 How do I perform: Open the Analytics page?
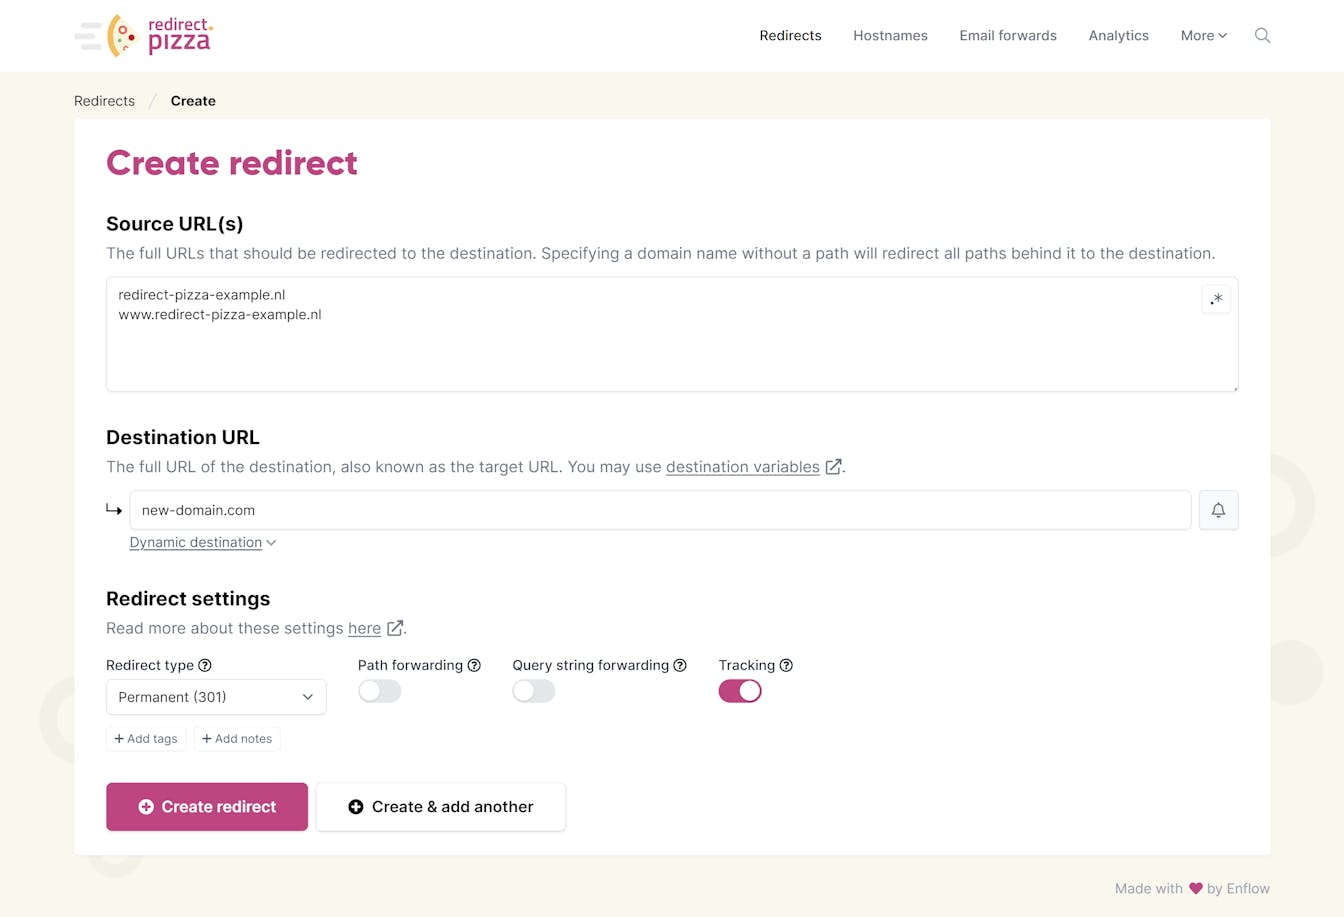(1118, 35)
